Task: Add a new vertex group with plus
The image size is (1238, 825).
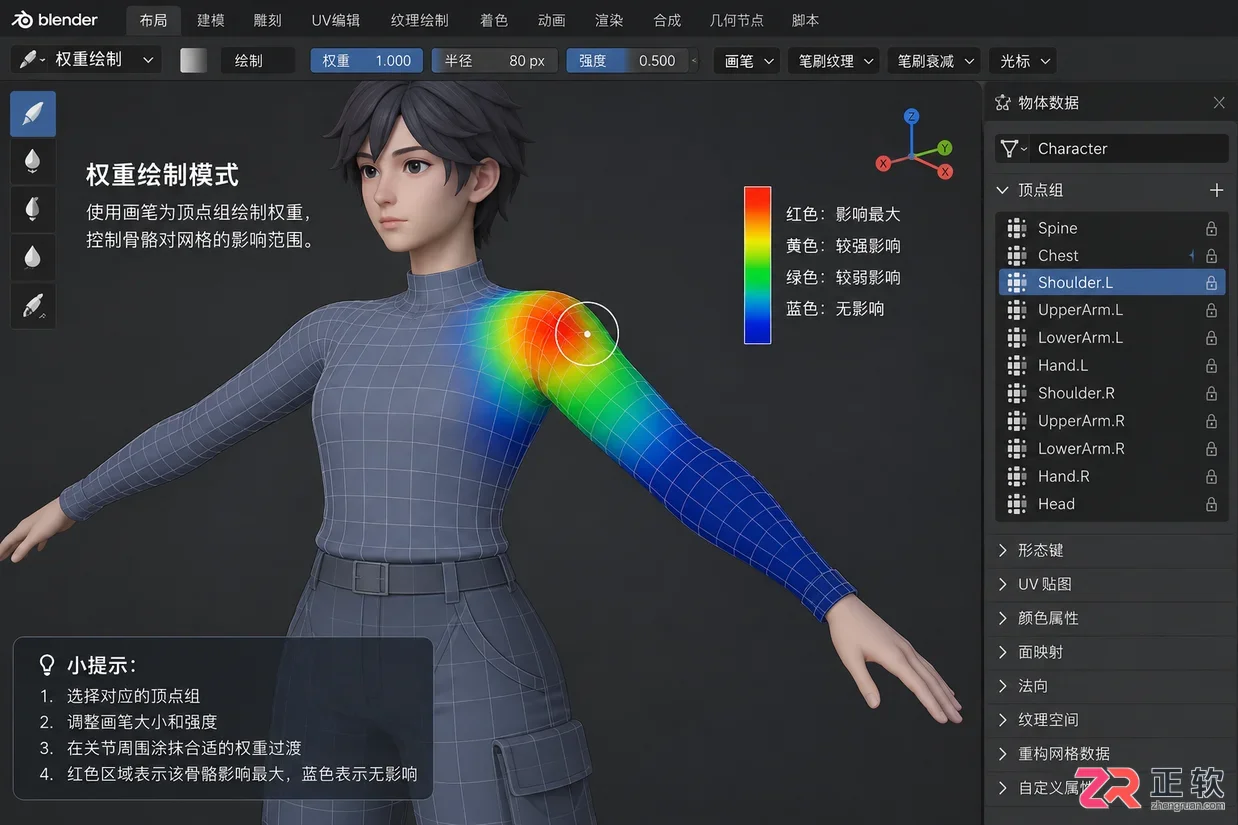Action: tap(1217, 190)
